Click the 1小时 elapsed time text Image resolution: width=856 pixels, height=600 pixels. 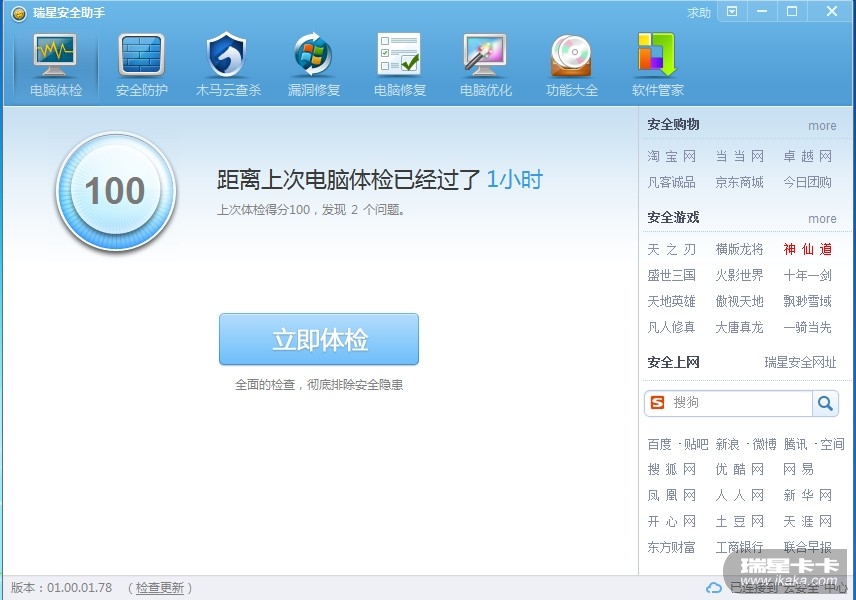(x=514, y=180)
